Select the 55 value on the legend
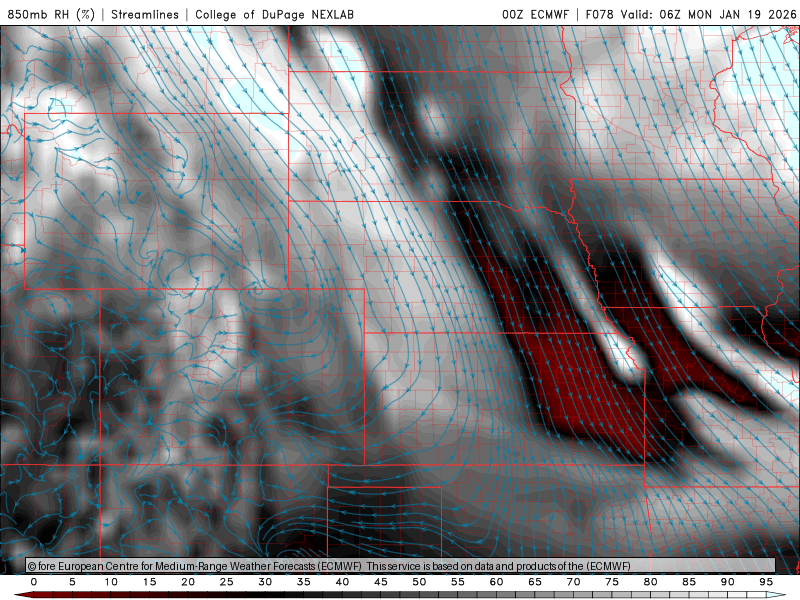This screenshot has height=600, width=800. (458, 582)
